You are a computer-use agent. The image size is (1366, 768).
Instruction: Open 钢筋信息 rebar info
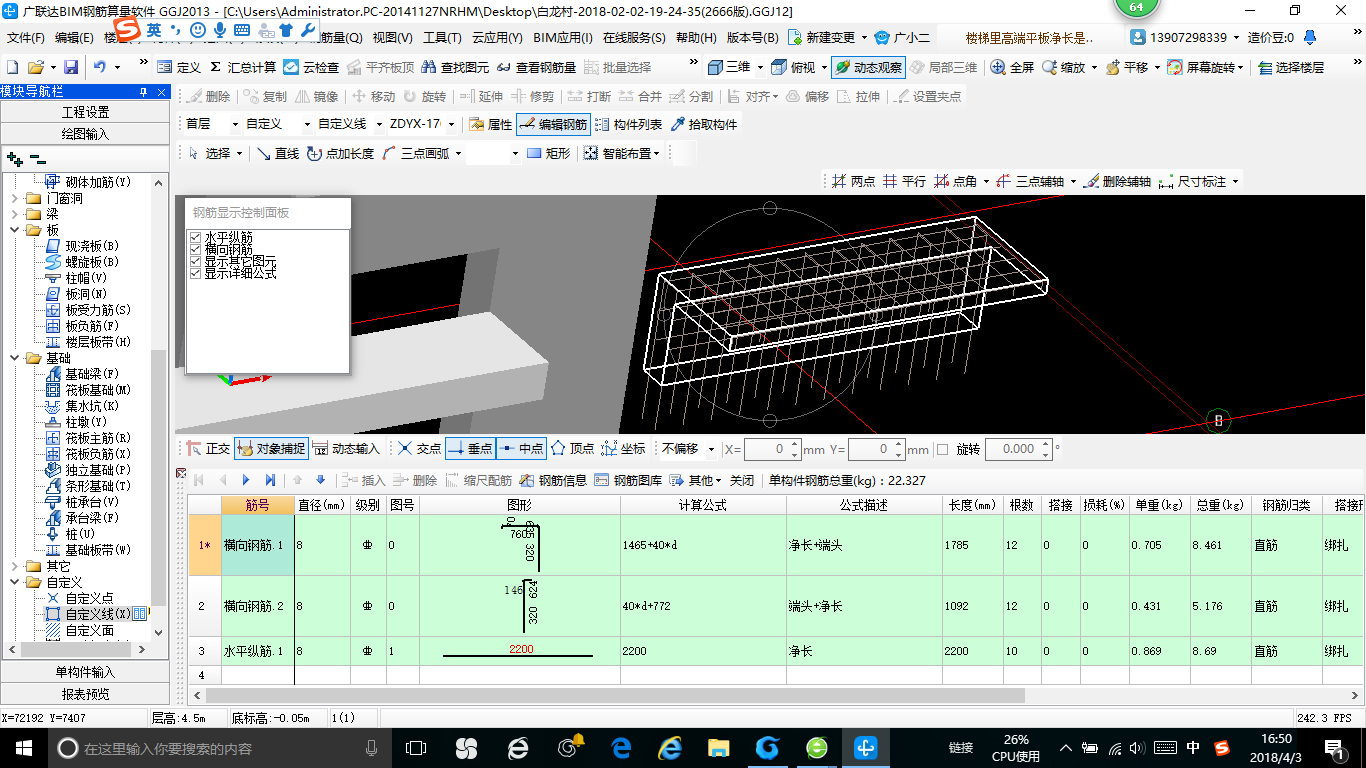tap(555, 480)
